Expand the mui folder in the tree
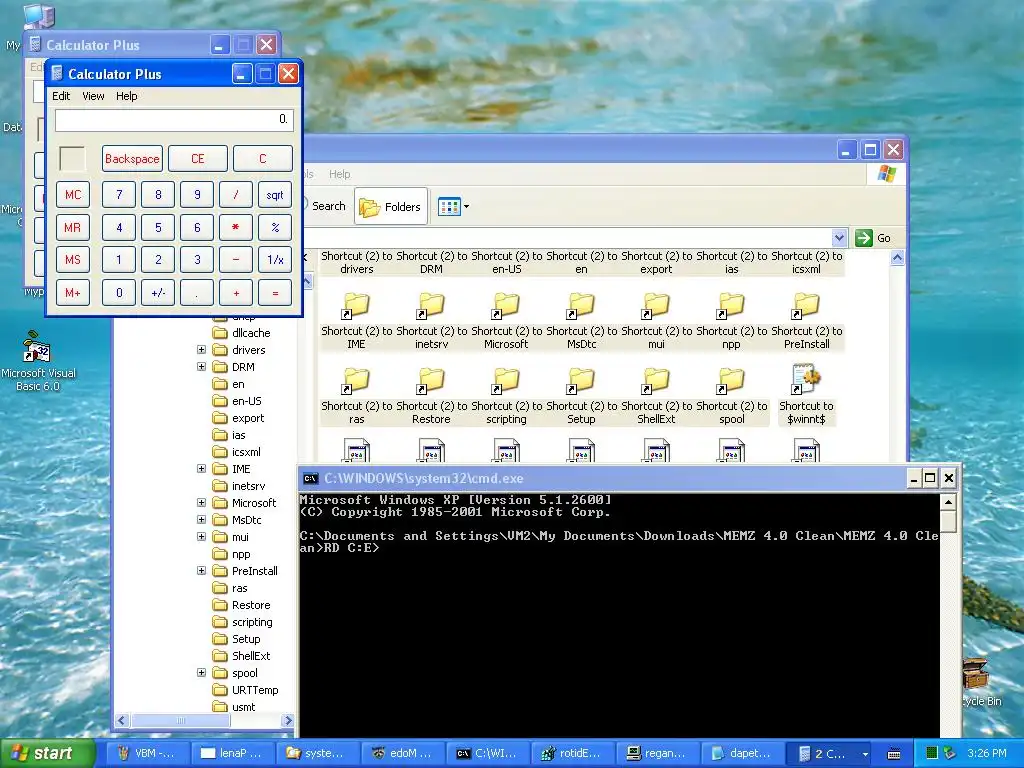 [202, 537]
